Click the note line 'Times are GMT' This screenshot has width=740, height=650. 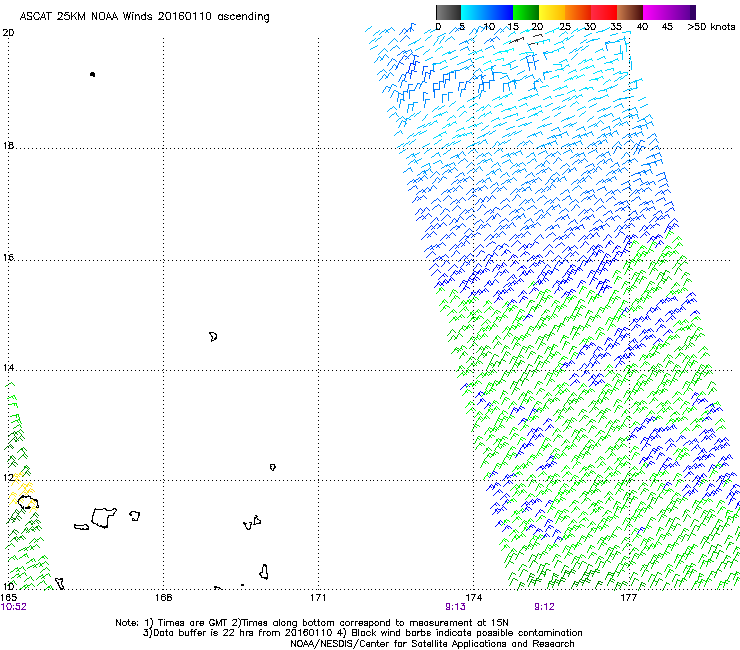[193, 623]
